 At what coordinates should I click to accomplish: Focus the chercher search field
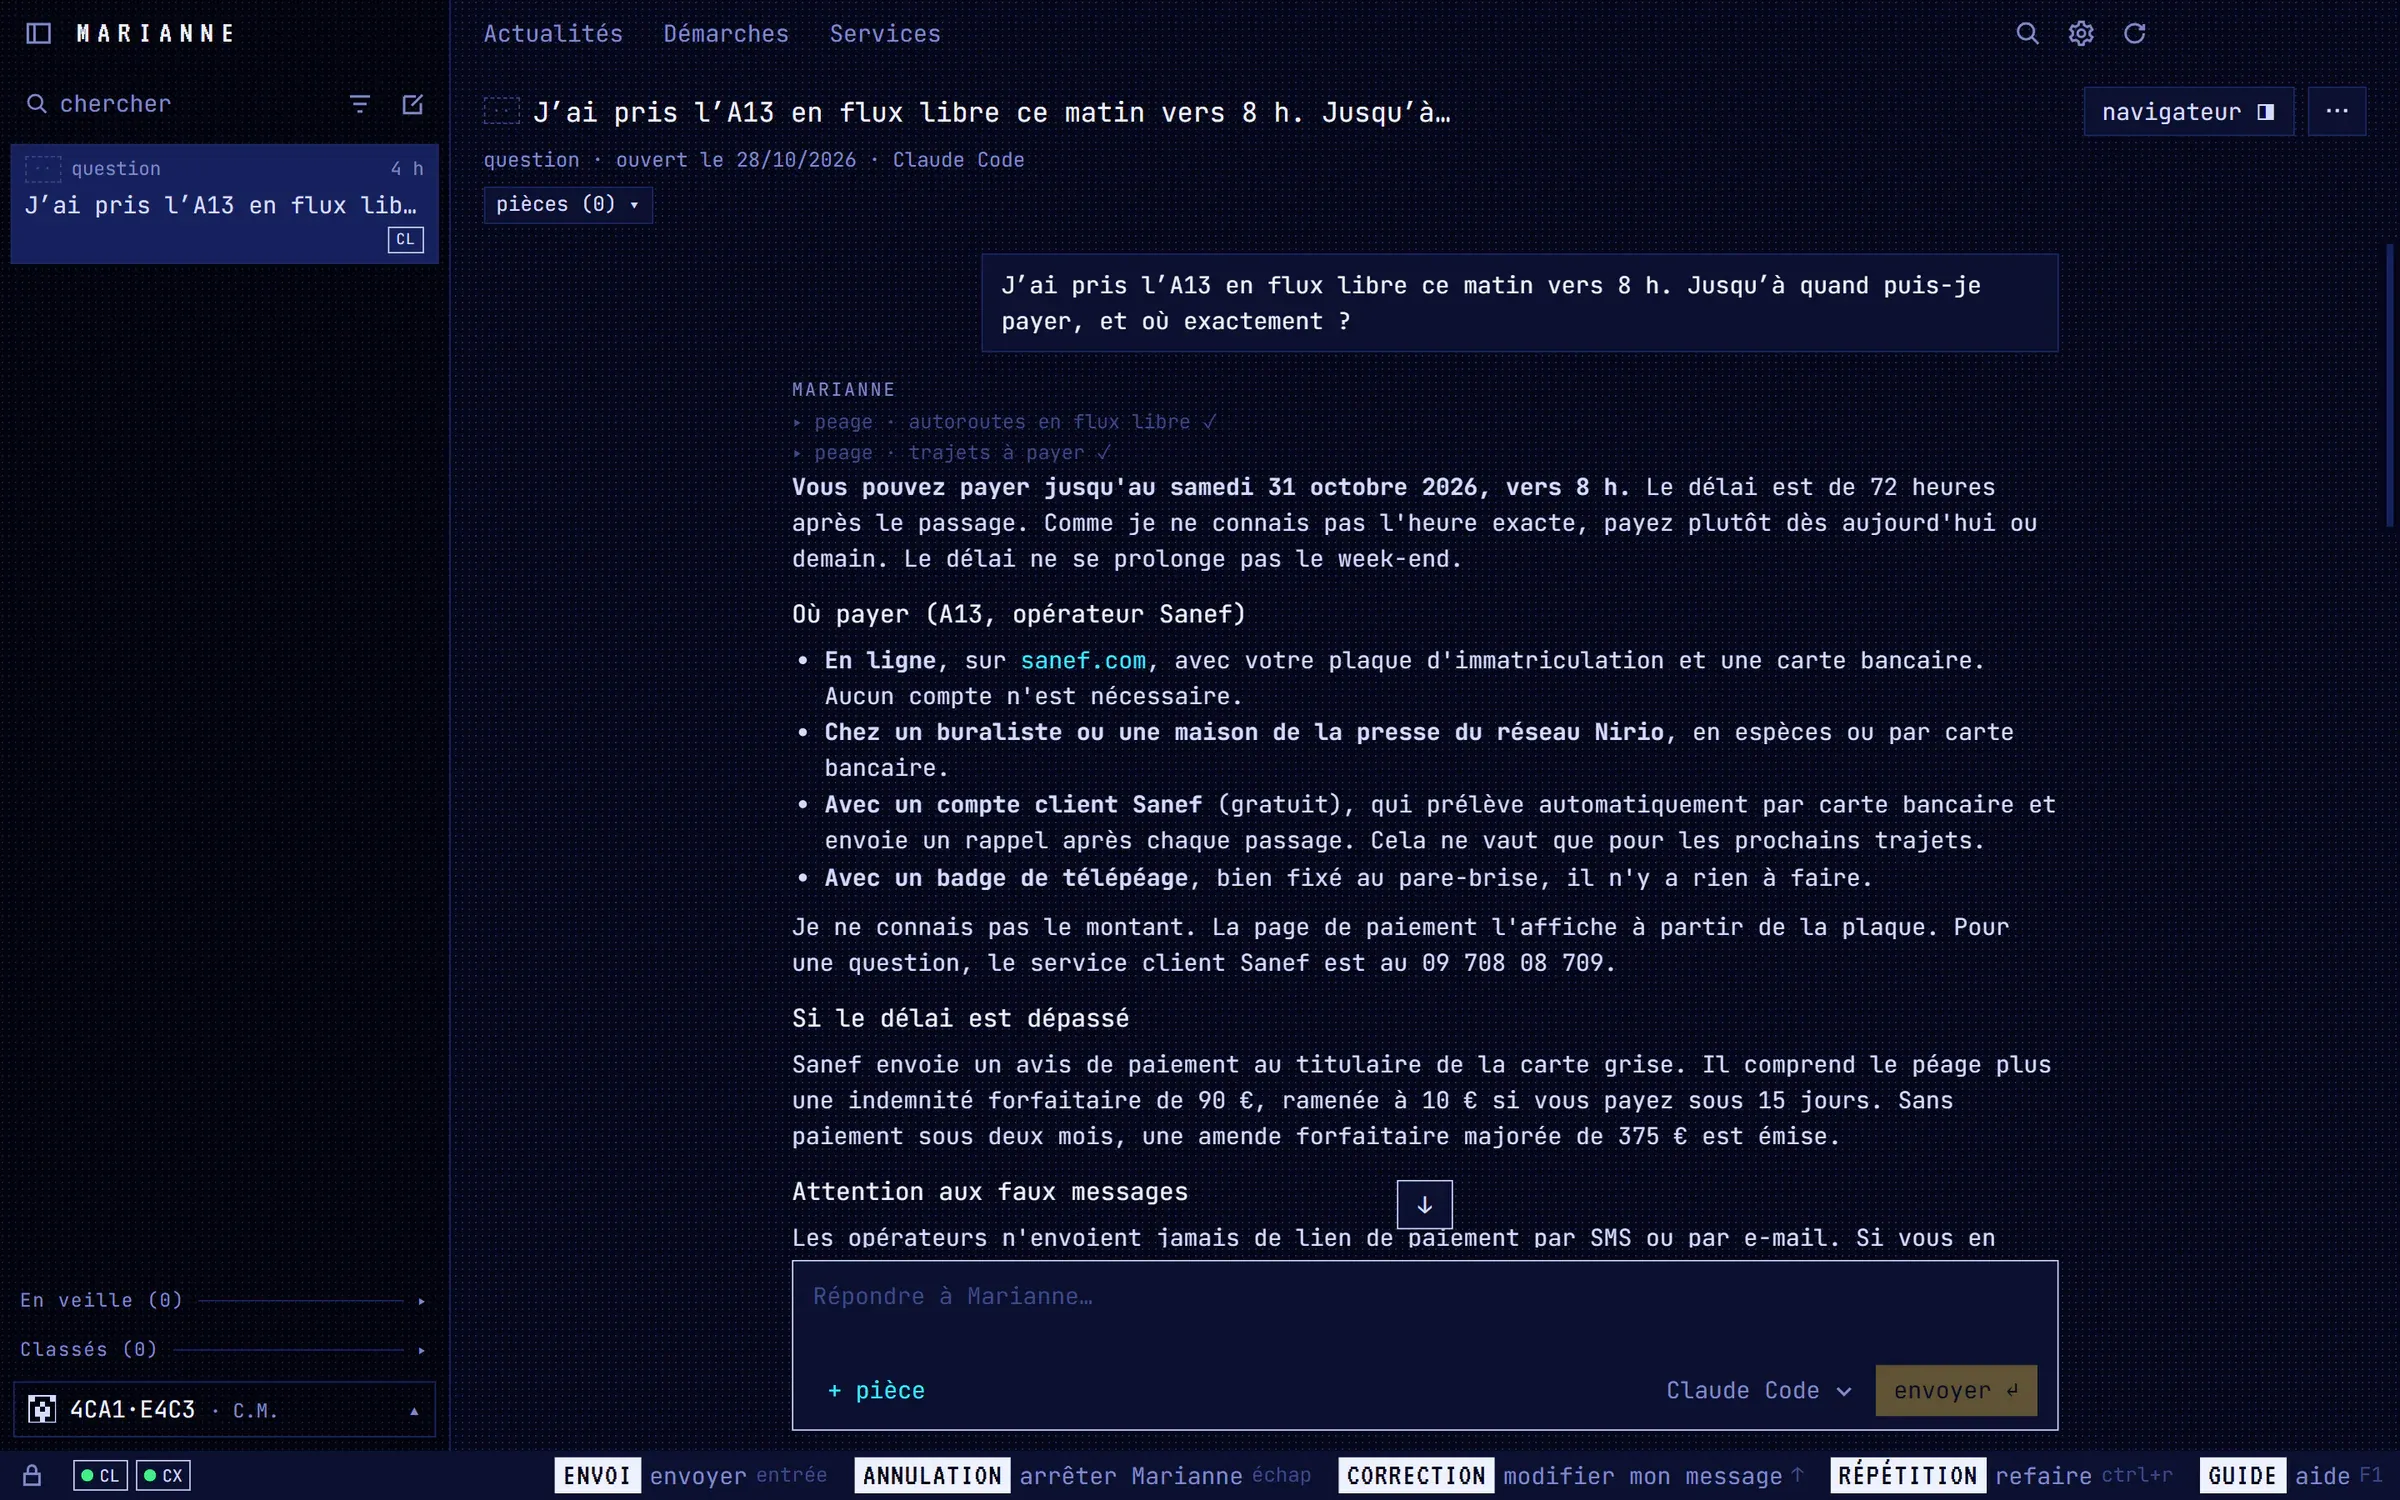pyautogui.click(x=180, y=104)
